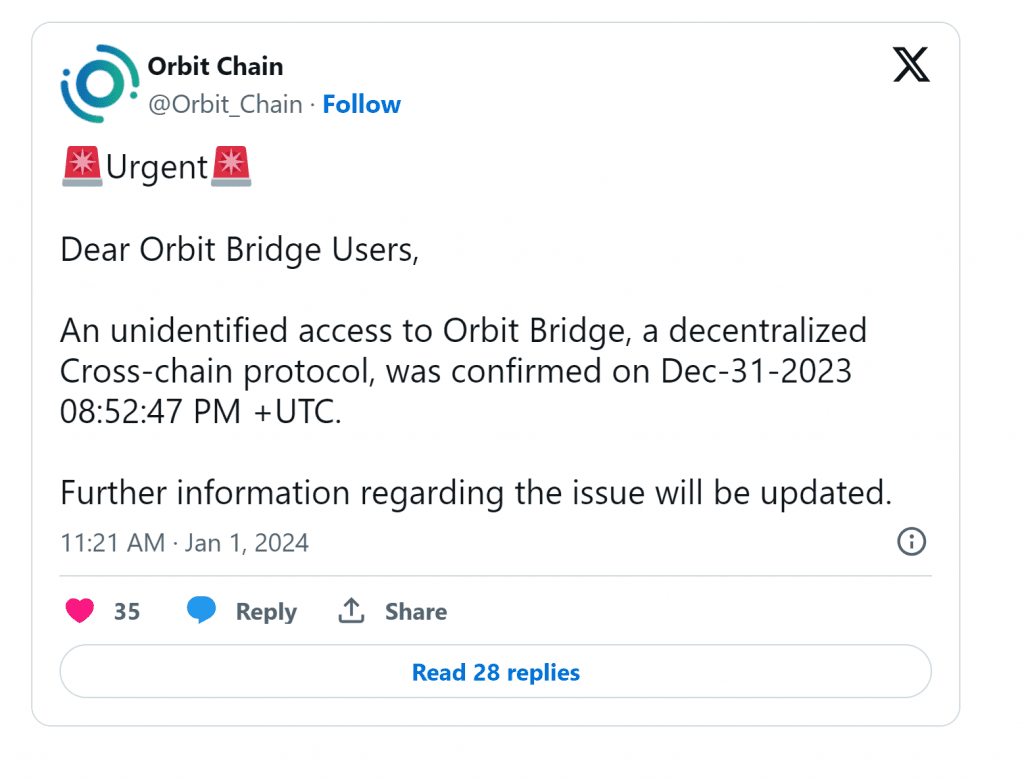Open the X logo in the corner
Screen dimensions: 1024x782
910,66
